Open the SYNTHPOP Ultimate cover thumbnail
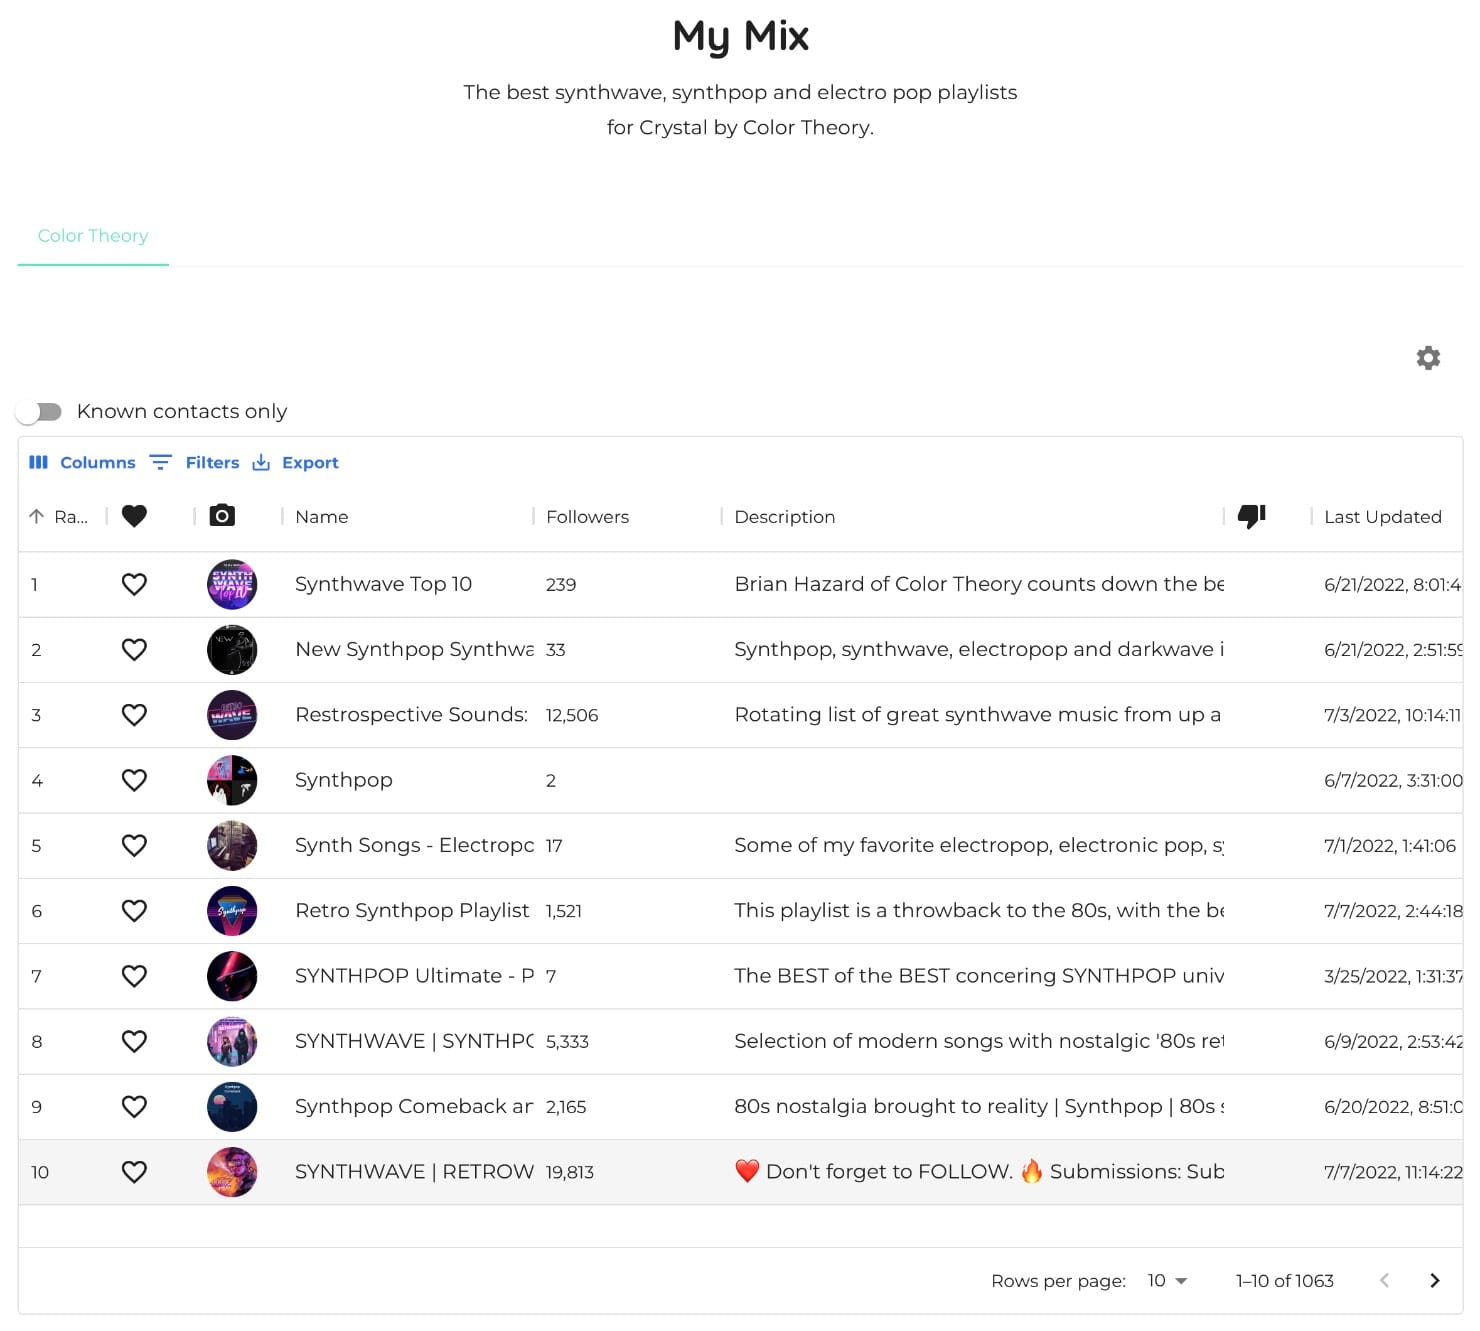 pos(232,976)
